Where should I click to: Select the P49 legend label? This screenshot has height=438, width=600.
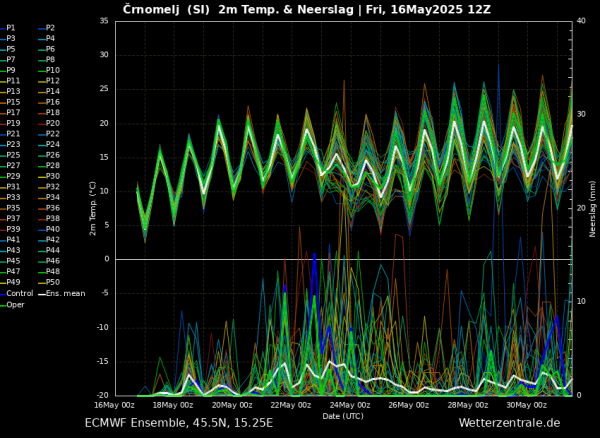[10, 282]
